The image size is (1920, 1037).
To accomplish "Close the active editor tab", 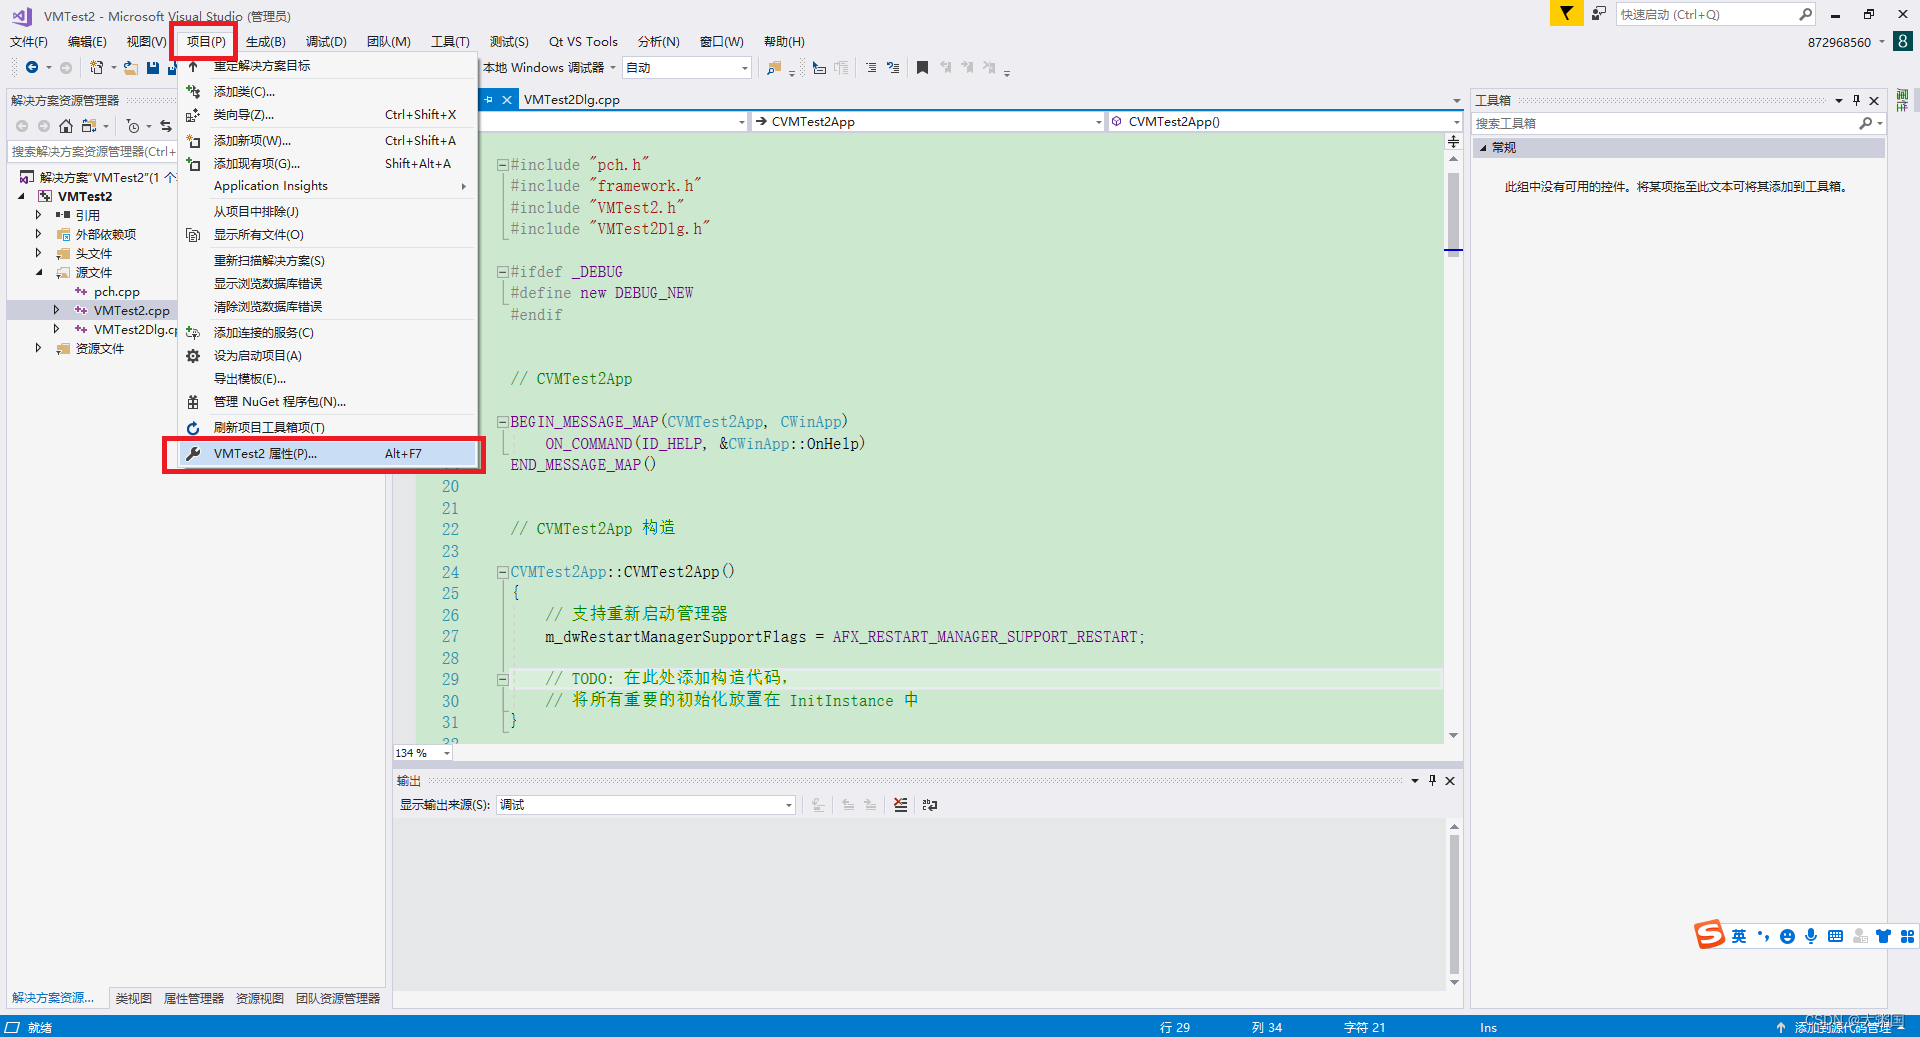I will tap(507, 99).
